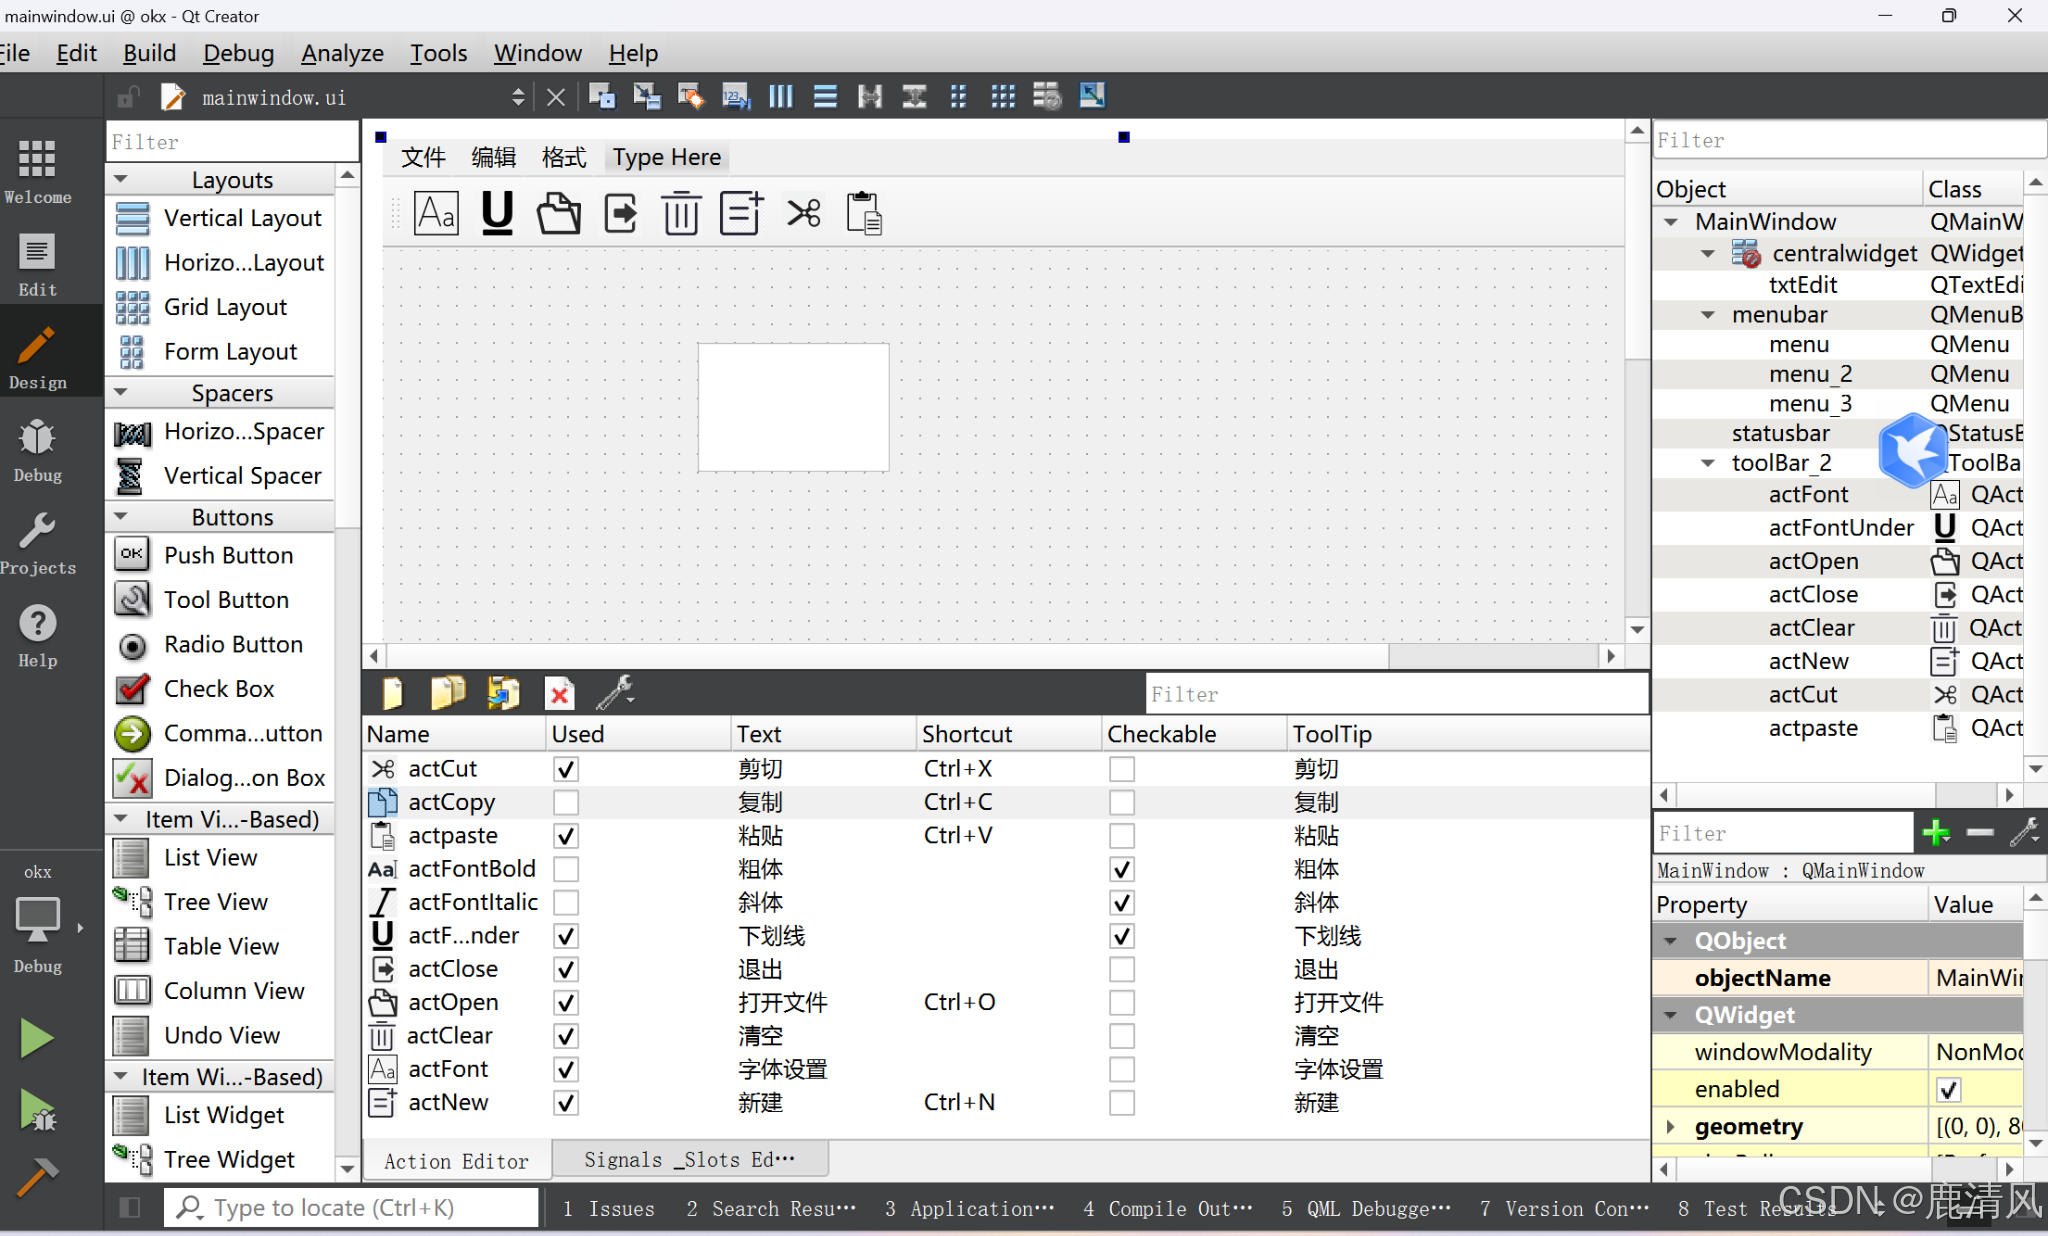2048x1236 pixels.
Task: Open the Analyze menu
Action: (x=342, y=53)
